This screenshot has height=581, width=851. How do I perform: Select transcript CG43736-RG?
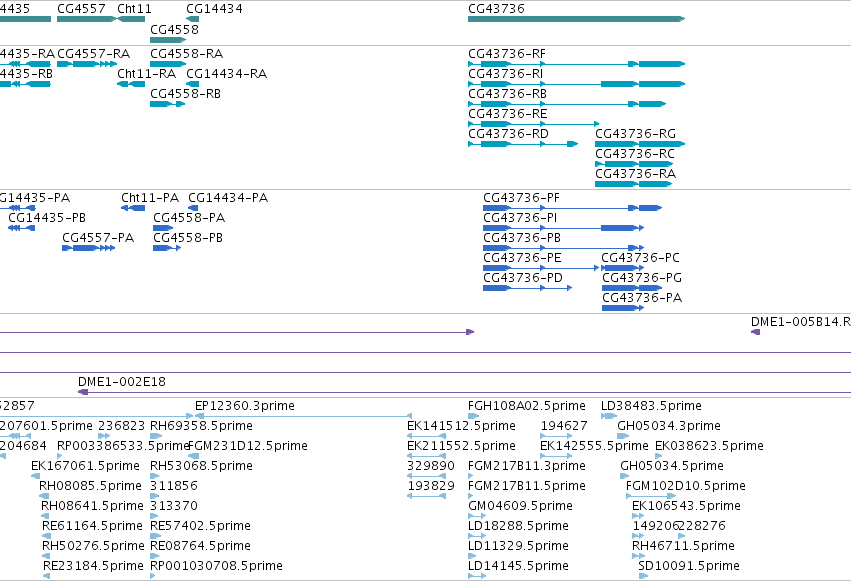[x=640, y=144]
